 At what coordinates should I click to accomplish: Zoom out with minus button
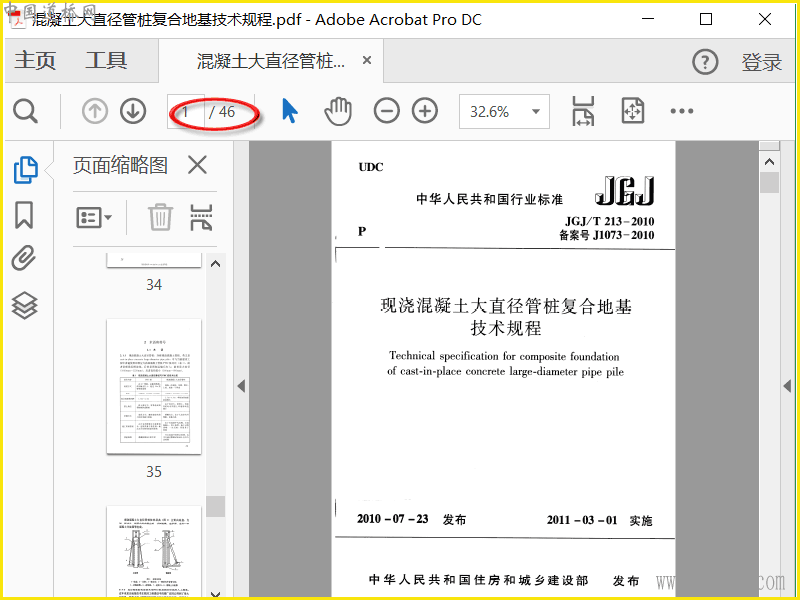(387, 111)
